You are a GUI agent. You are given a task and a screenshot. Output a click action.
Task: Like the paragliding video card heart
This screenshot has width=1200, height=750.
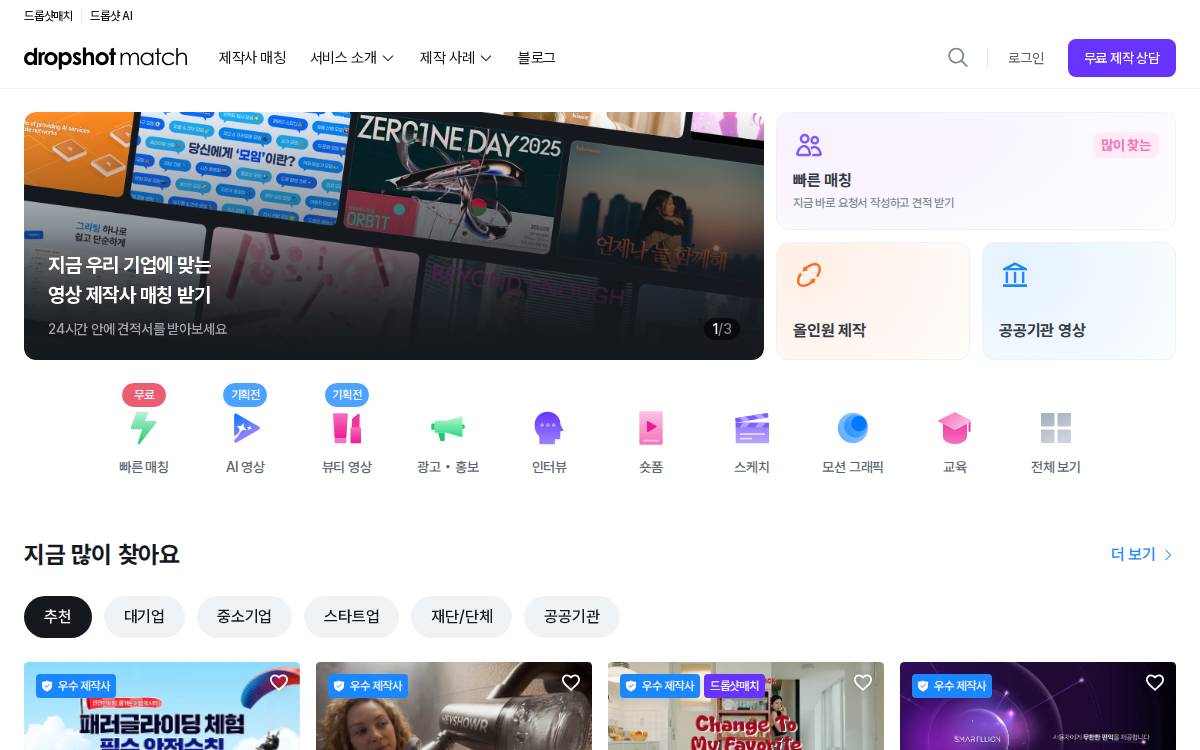pyautogui.click(x=279, y=682)
